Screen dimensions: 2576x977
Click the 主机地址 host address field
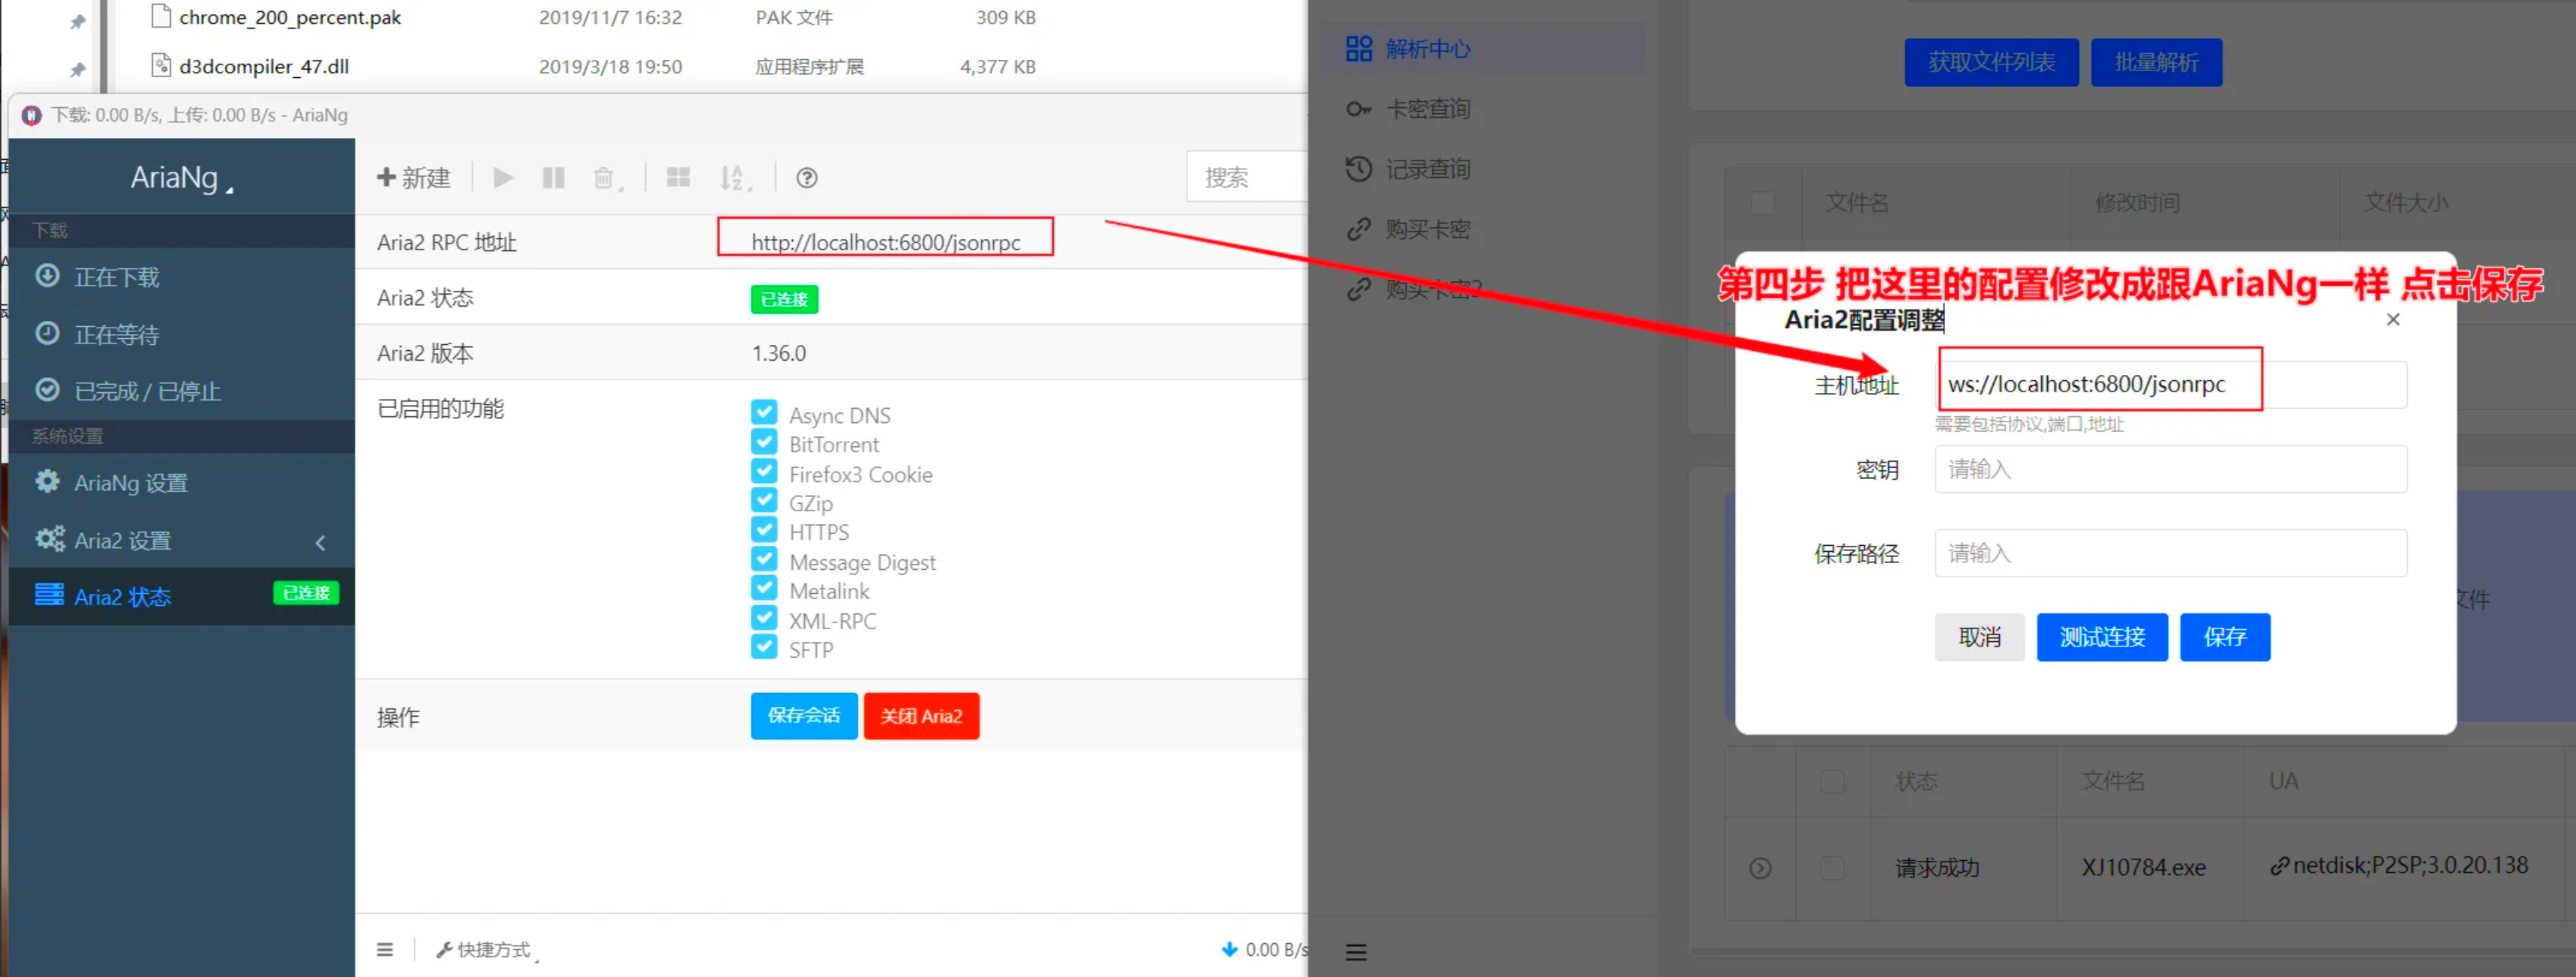click(x=2170, y=384)
